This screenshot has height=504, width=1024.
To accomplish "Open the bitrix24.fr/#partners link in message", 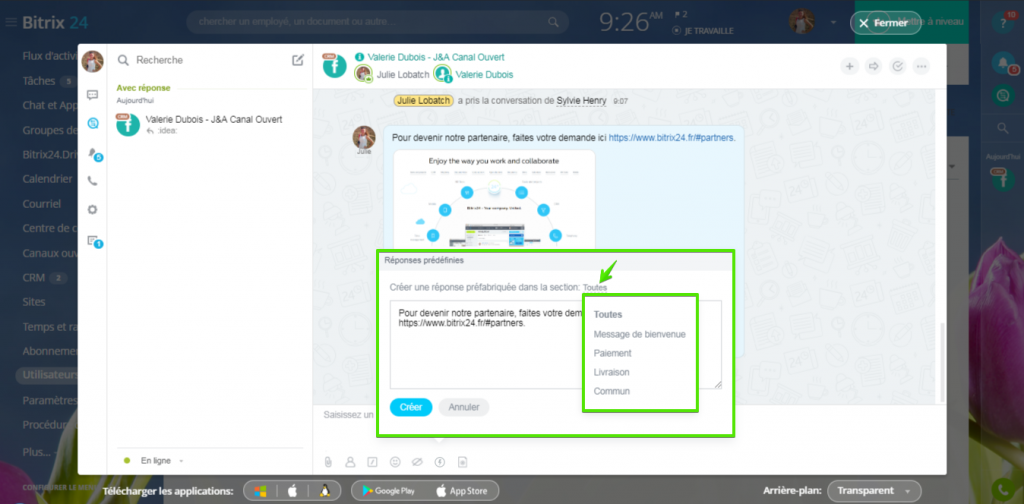I will pos(672,138).
